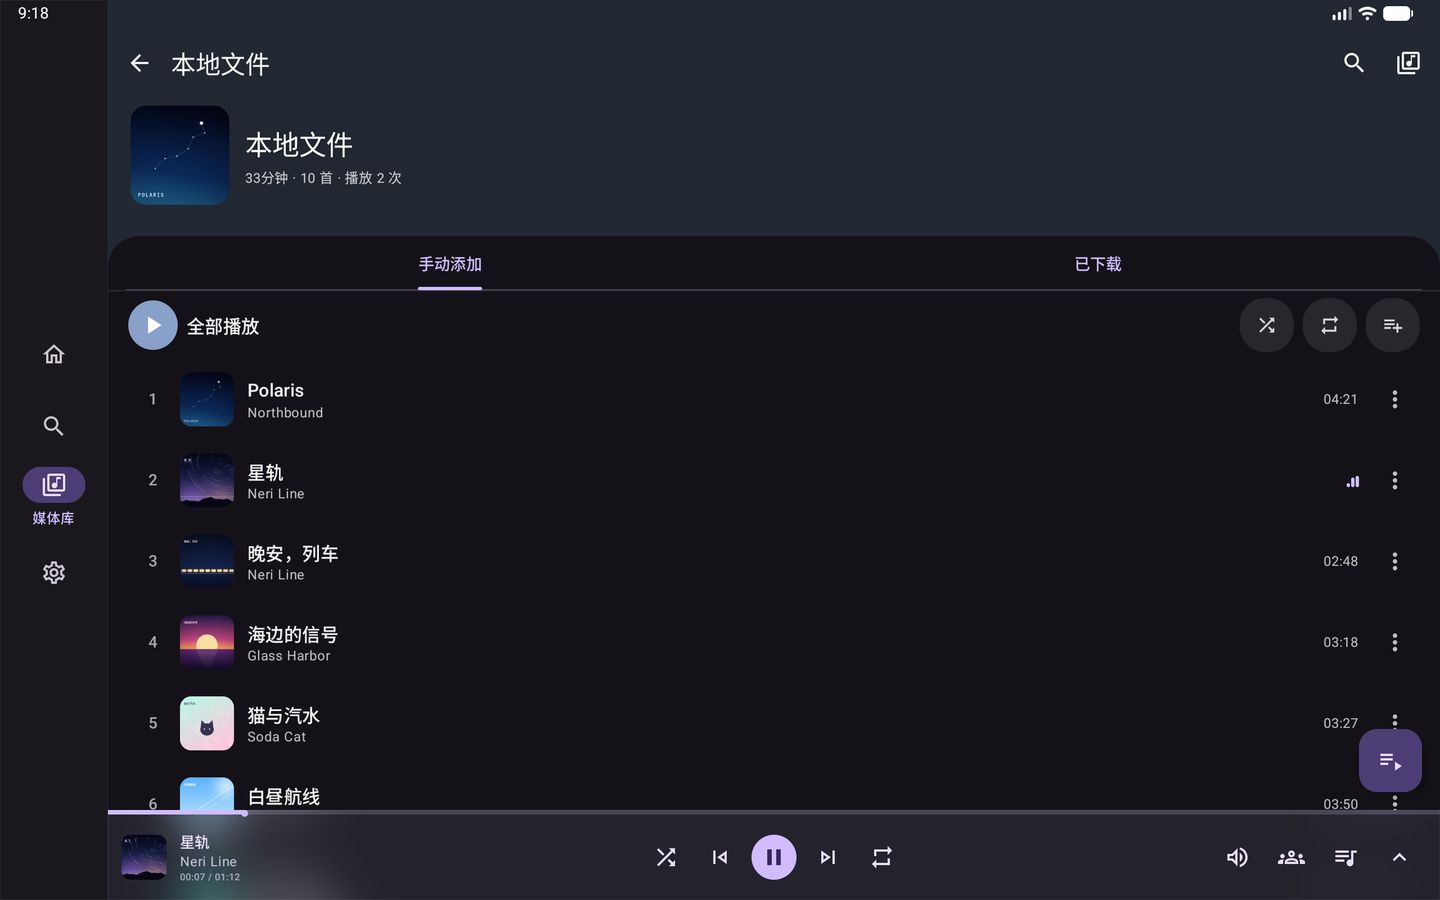
Task: Click the now-playing 星轨 cover in the player bar
Action: click(x=144, y=857)
